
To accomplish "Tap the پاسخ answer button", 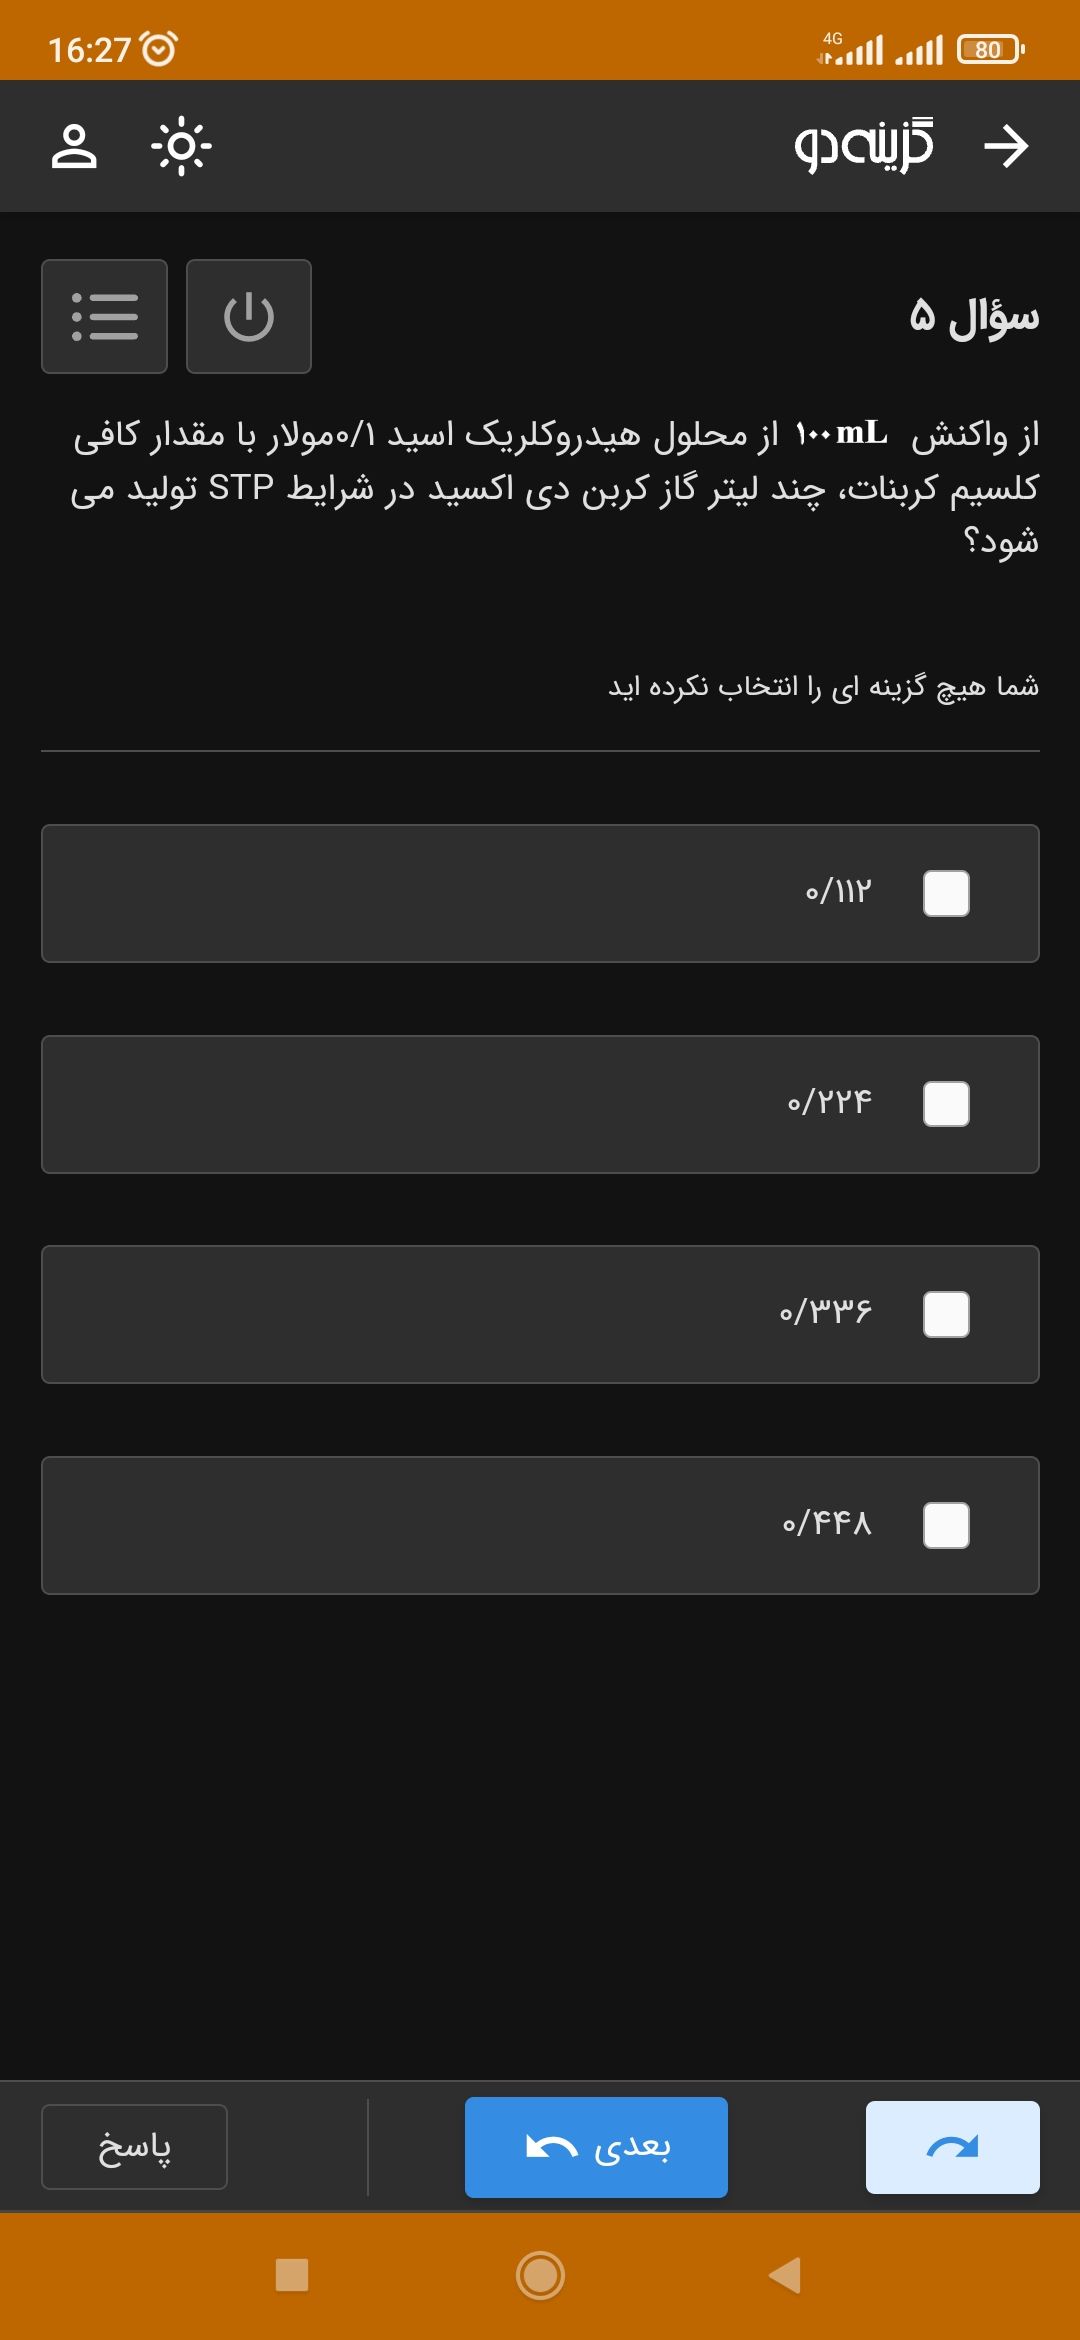I will point(134,2147).
